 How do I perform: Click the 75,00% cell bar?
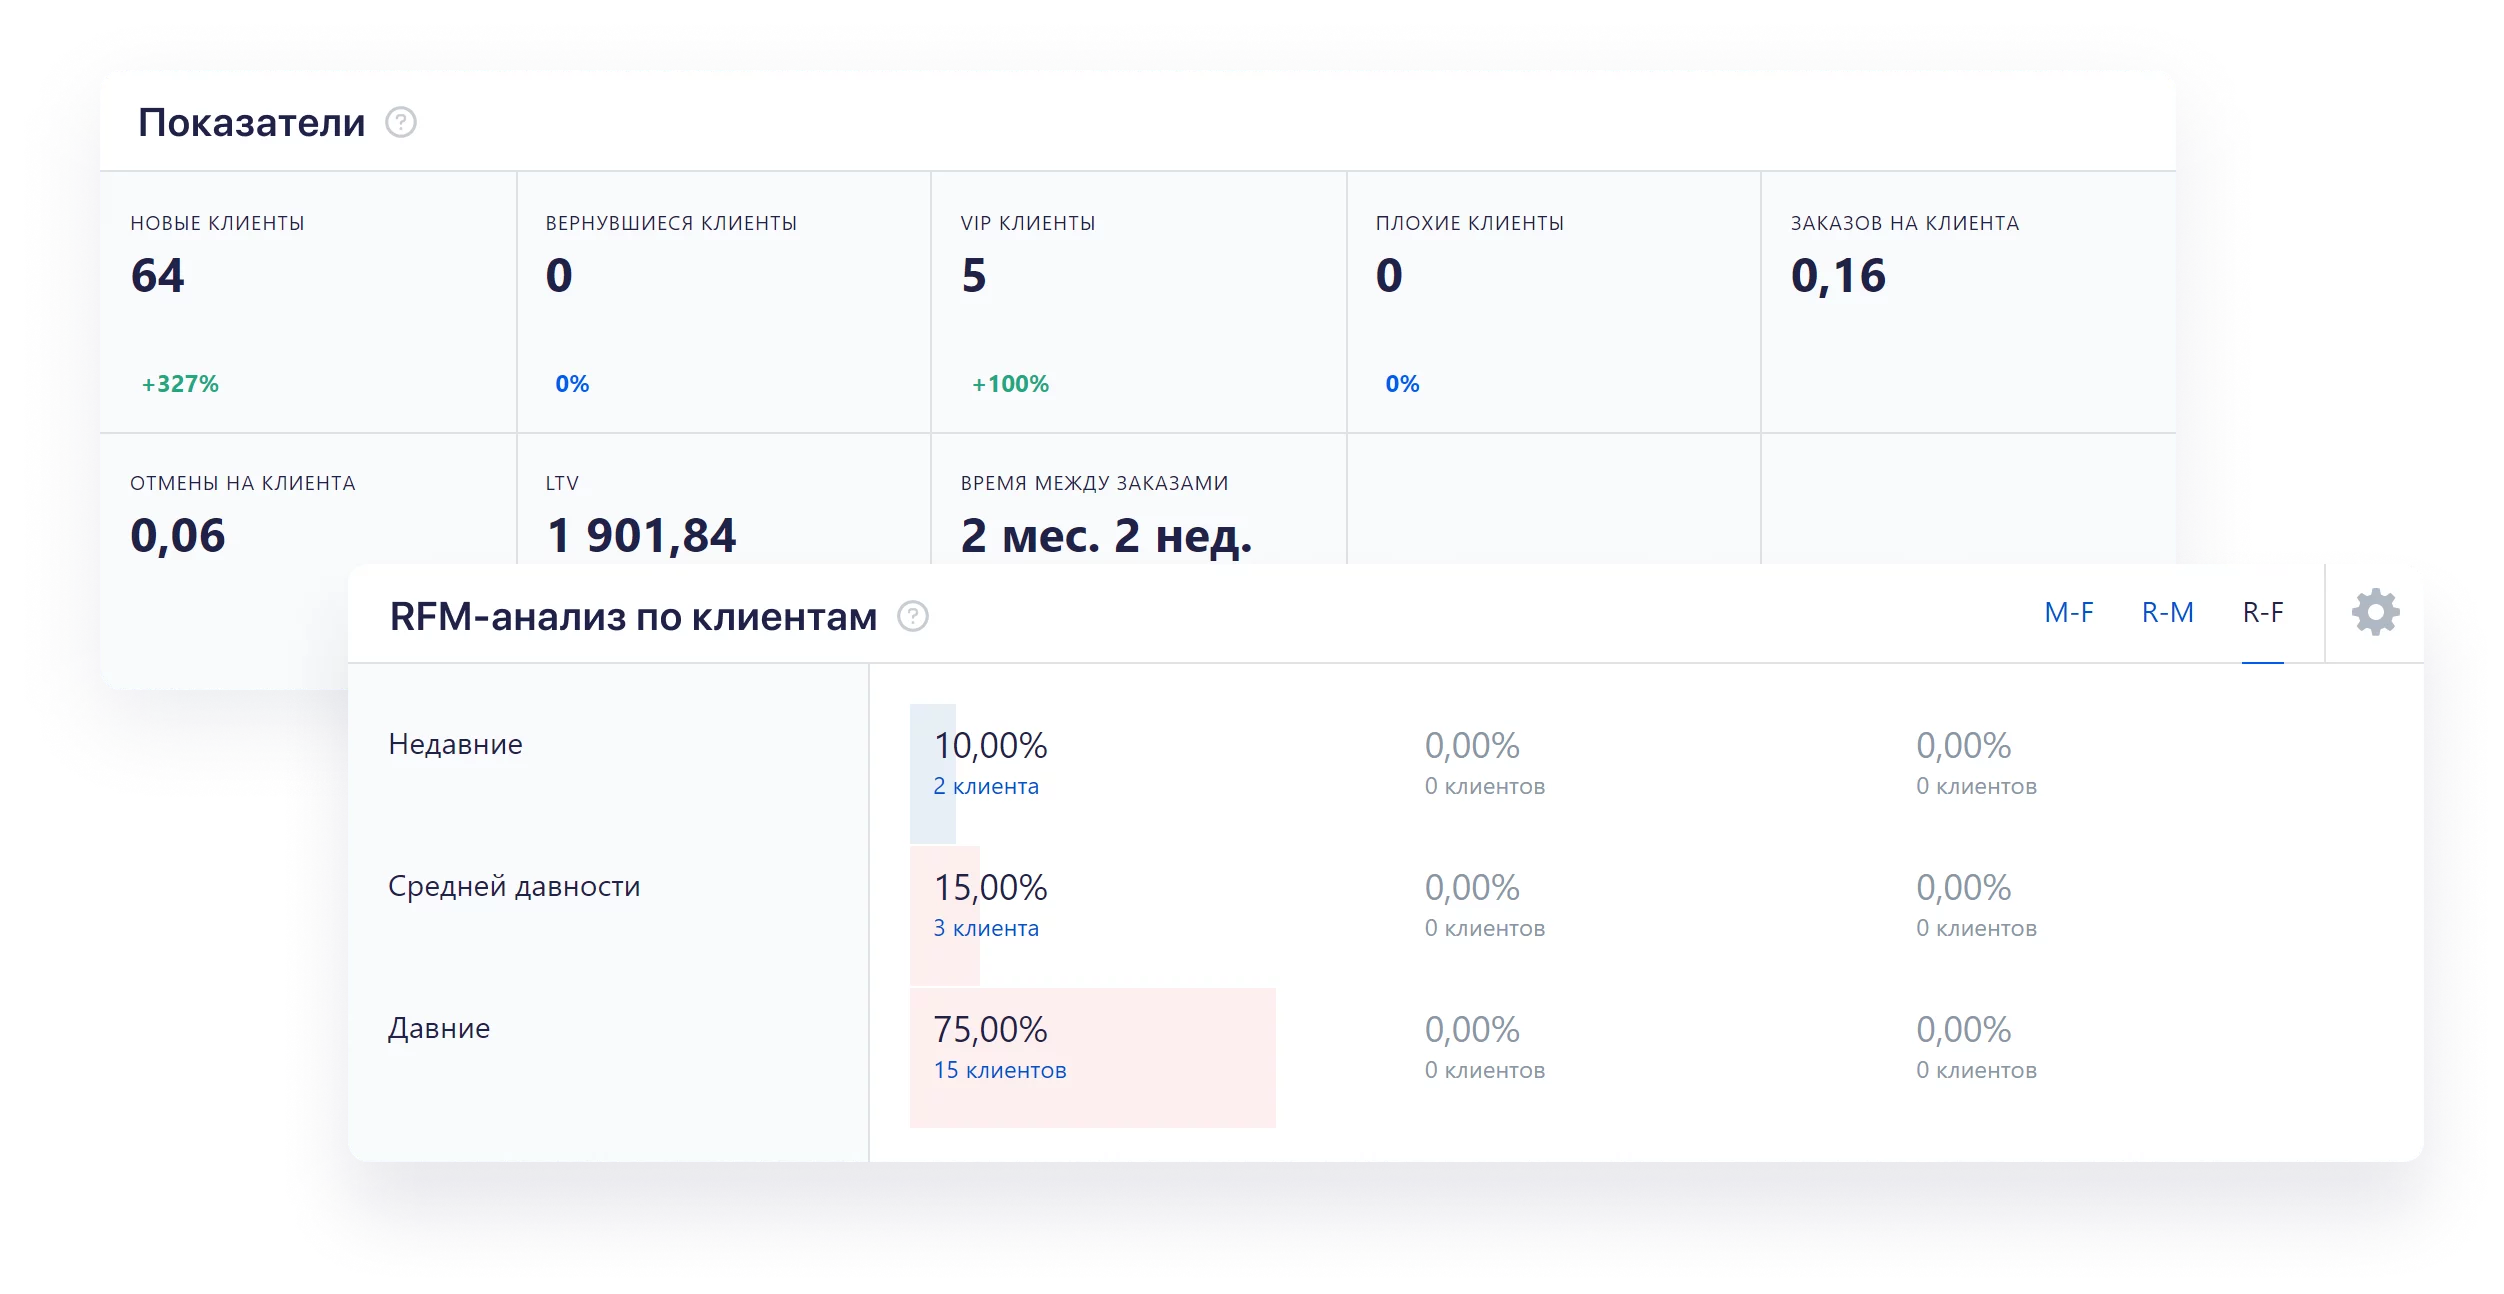pyautogui.click(x=1093, y=1058)
